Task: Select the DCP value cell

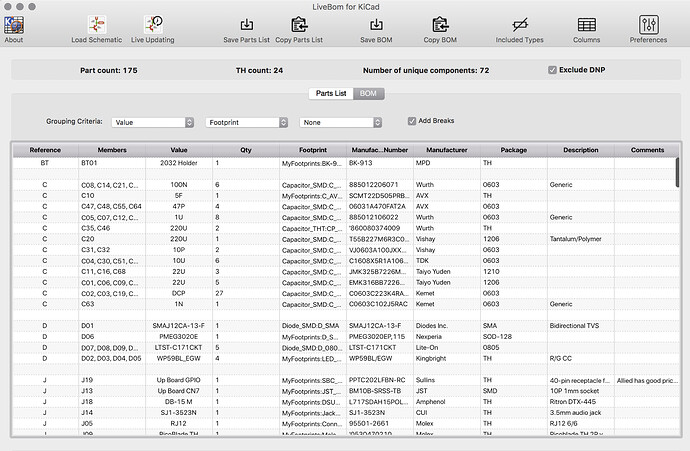Action: point(179,293)
